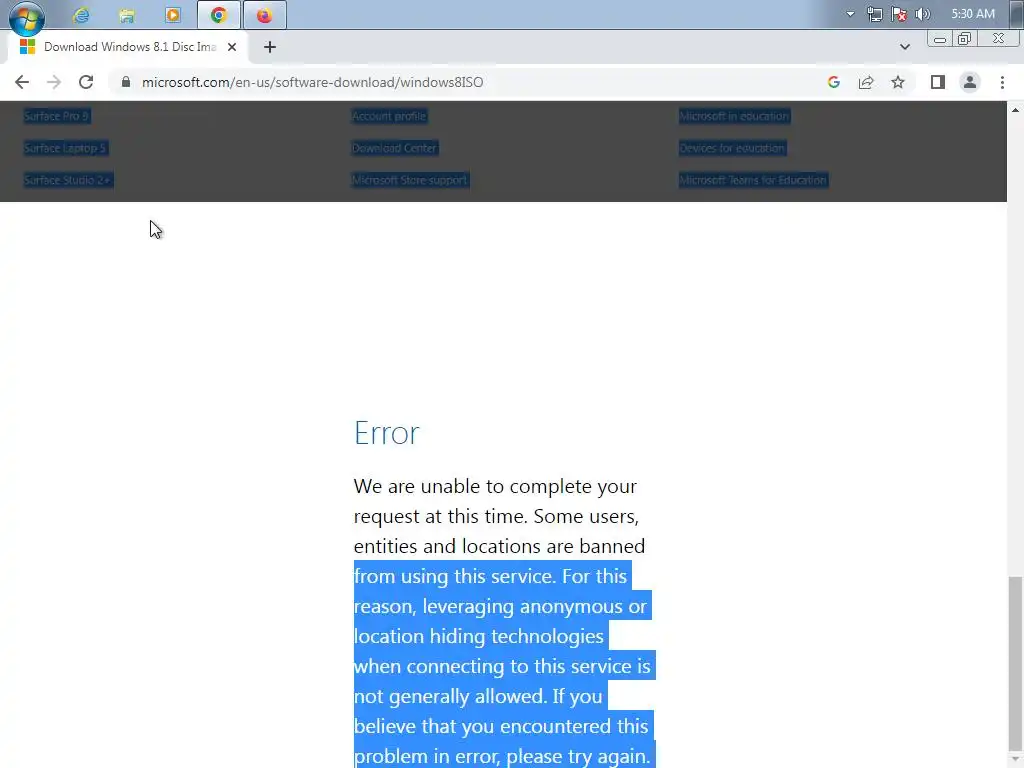This screenshot has width=1024, height=768.
Task: Click text 'We are unable to complete your'
Action: pyautogui.click(x=495, y=487)
